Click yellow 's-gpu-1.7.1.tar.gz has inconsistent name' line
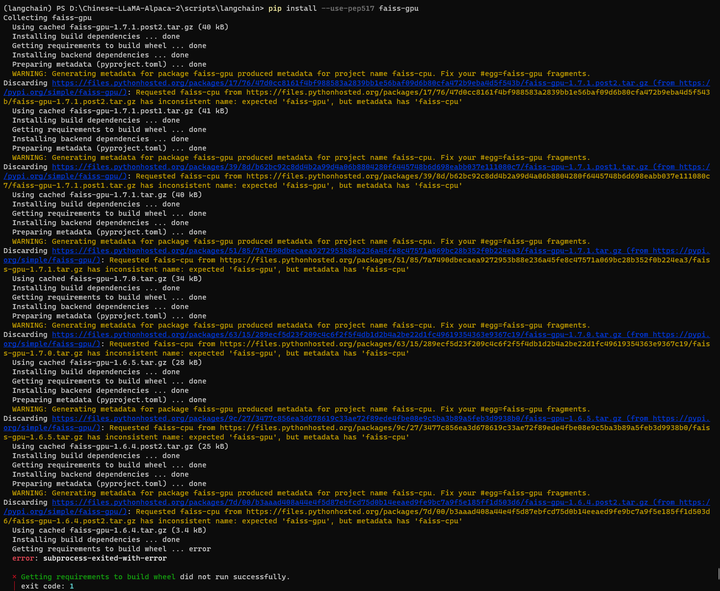The width and height of the screenshot is (720, 591). tap(206, 270)
